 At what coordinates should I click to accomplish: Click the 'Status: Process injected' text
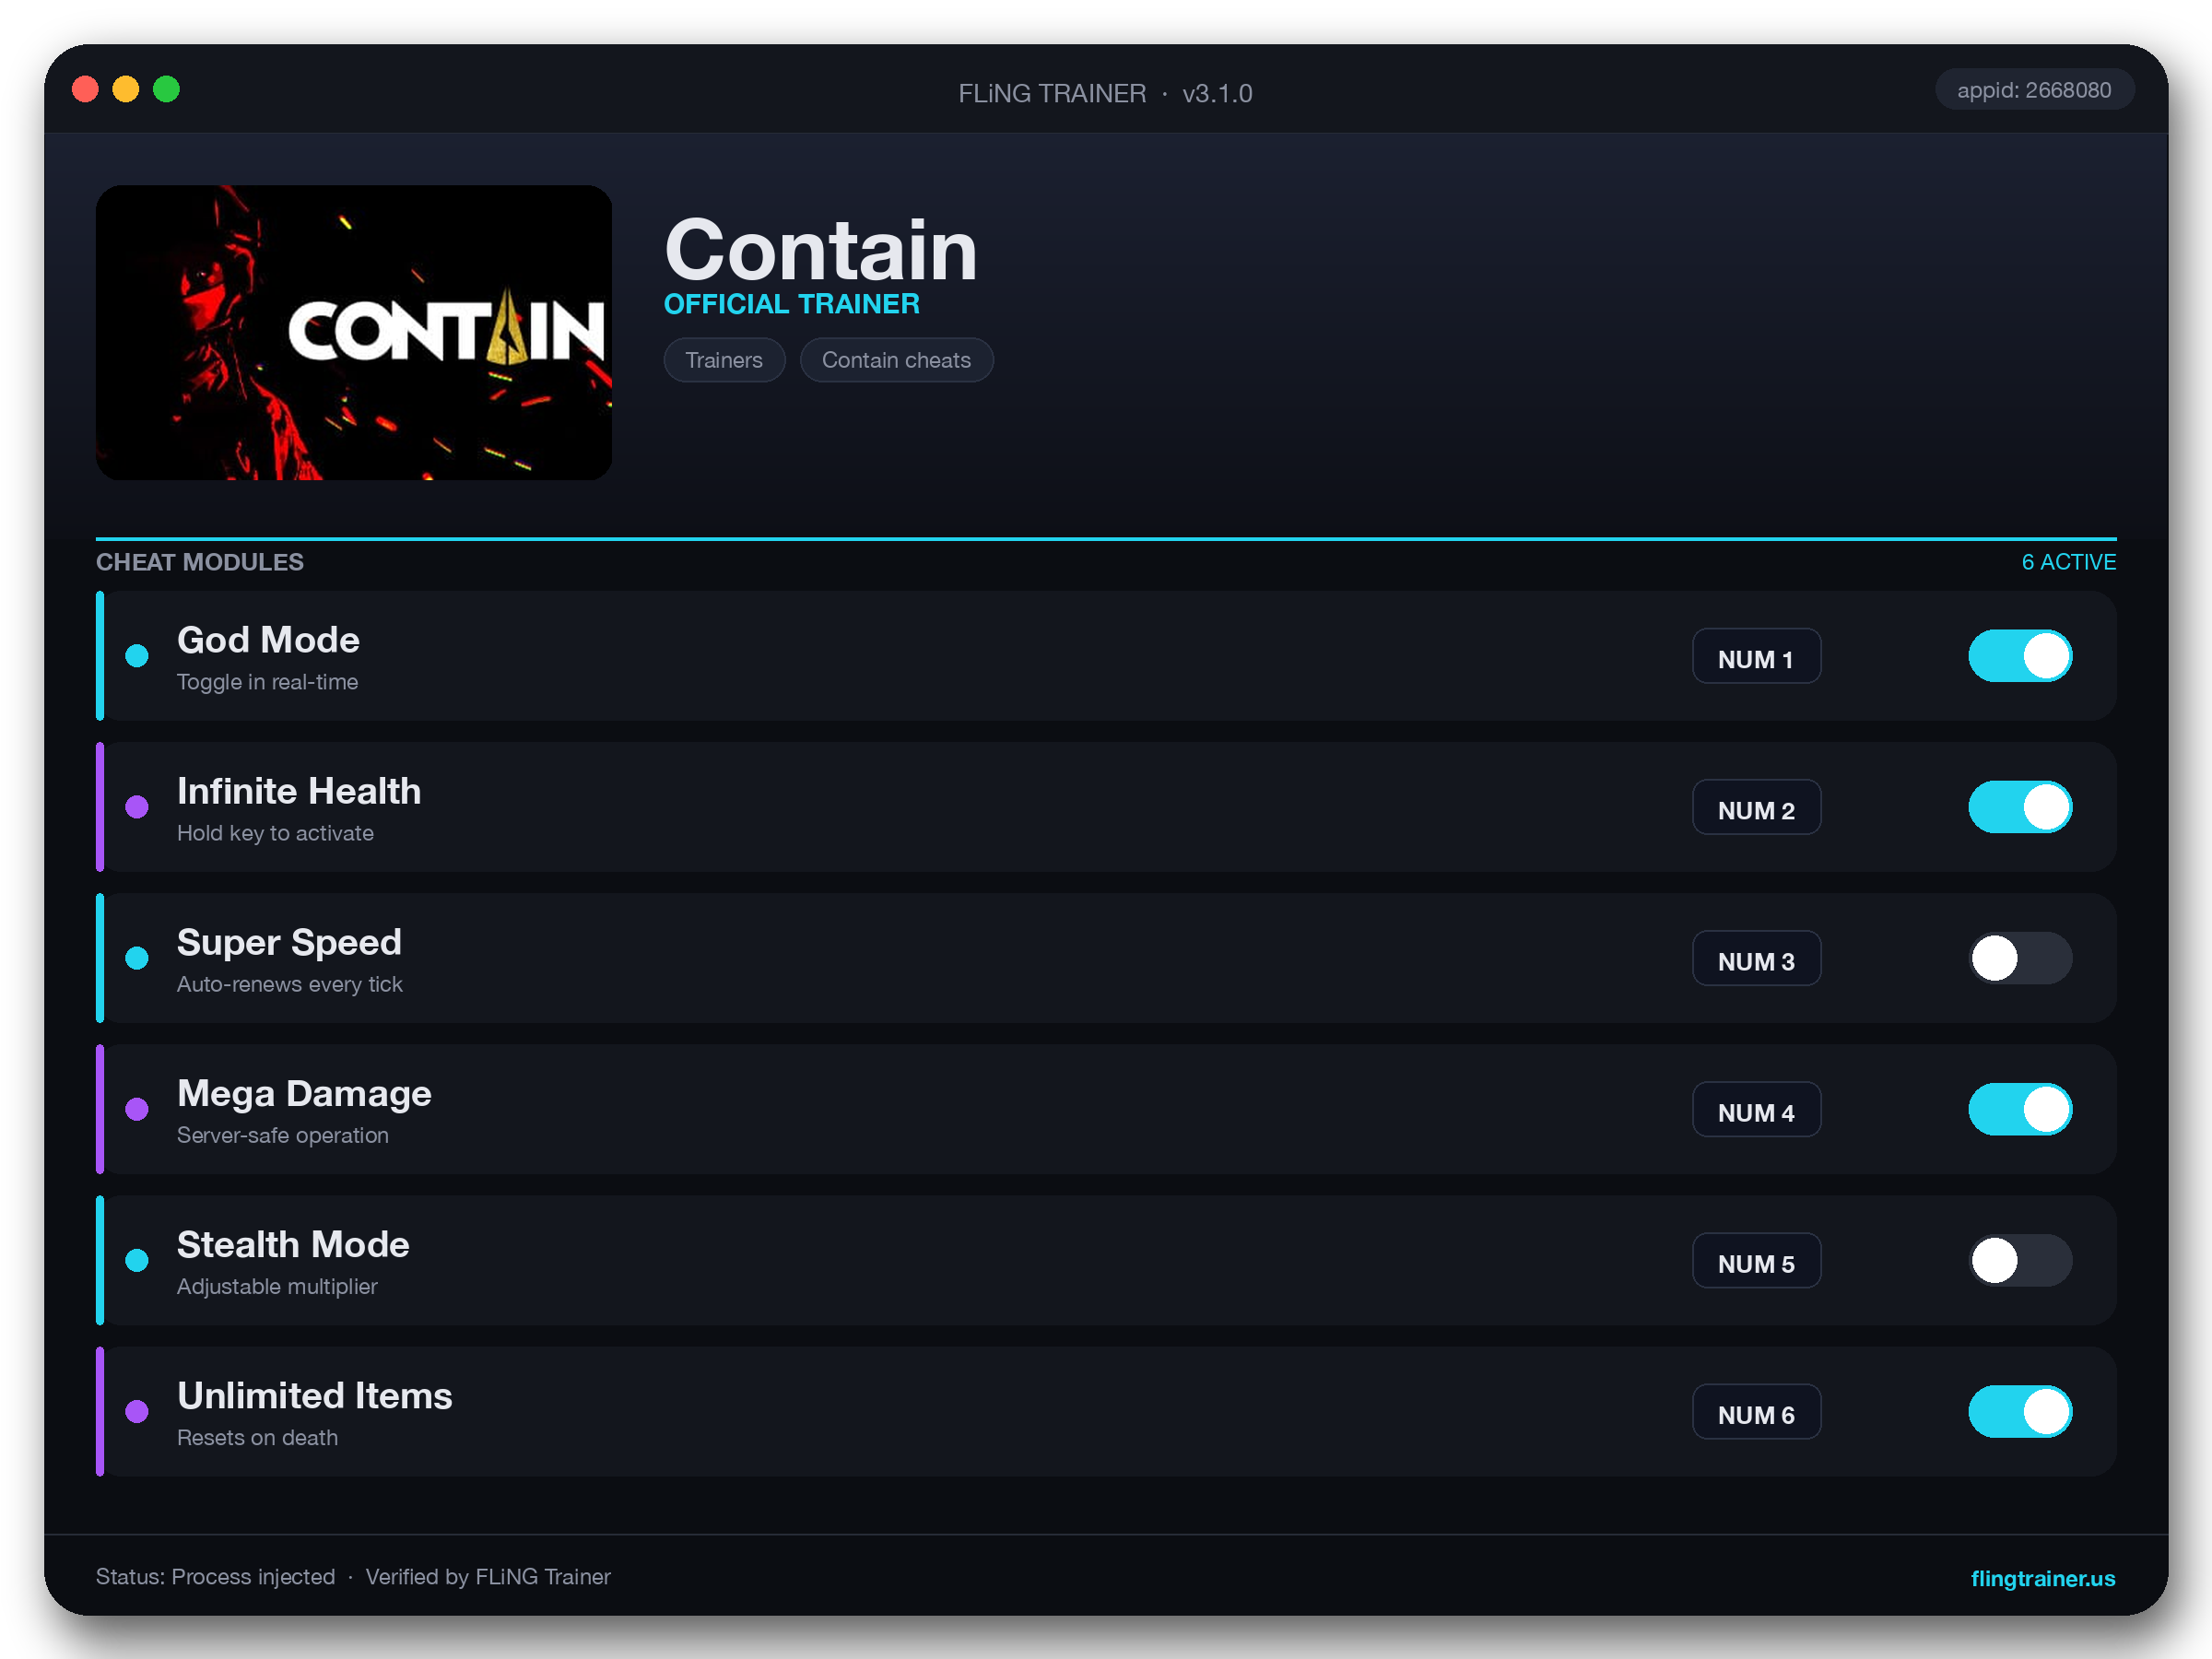click(x=215, y=1577)
